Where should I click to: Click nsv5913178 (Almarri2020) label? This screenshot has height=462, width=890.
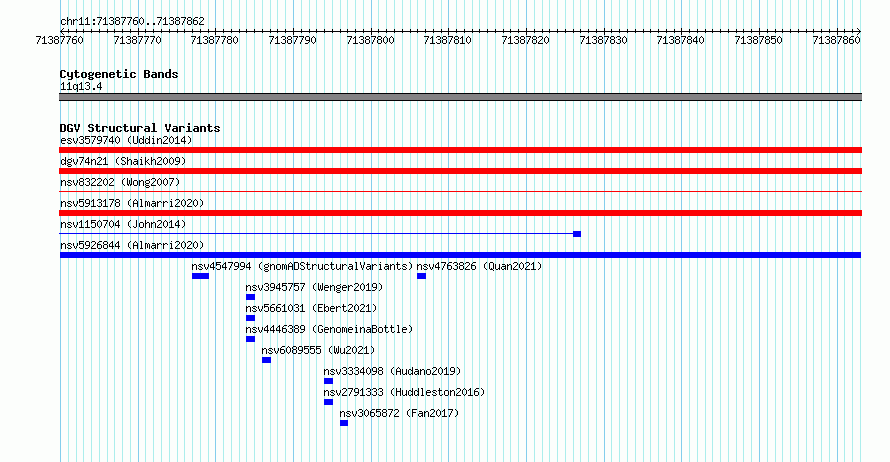coord(132,203)
